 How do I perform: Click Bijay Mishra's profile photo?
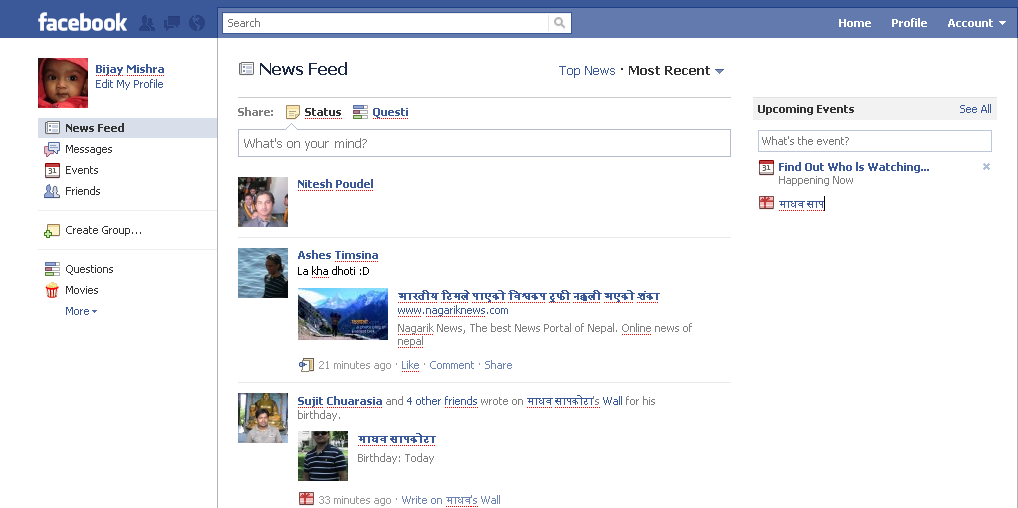pyautogui.click(x=63, y=83)
